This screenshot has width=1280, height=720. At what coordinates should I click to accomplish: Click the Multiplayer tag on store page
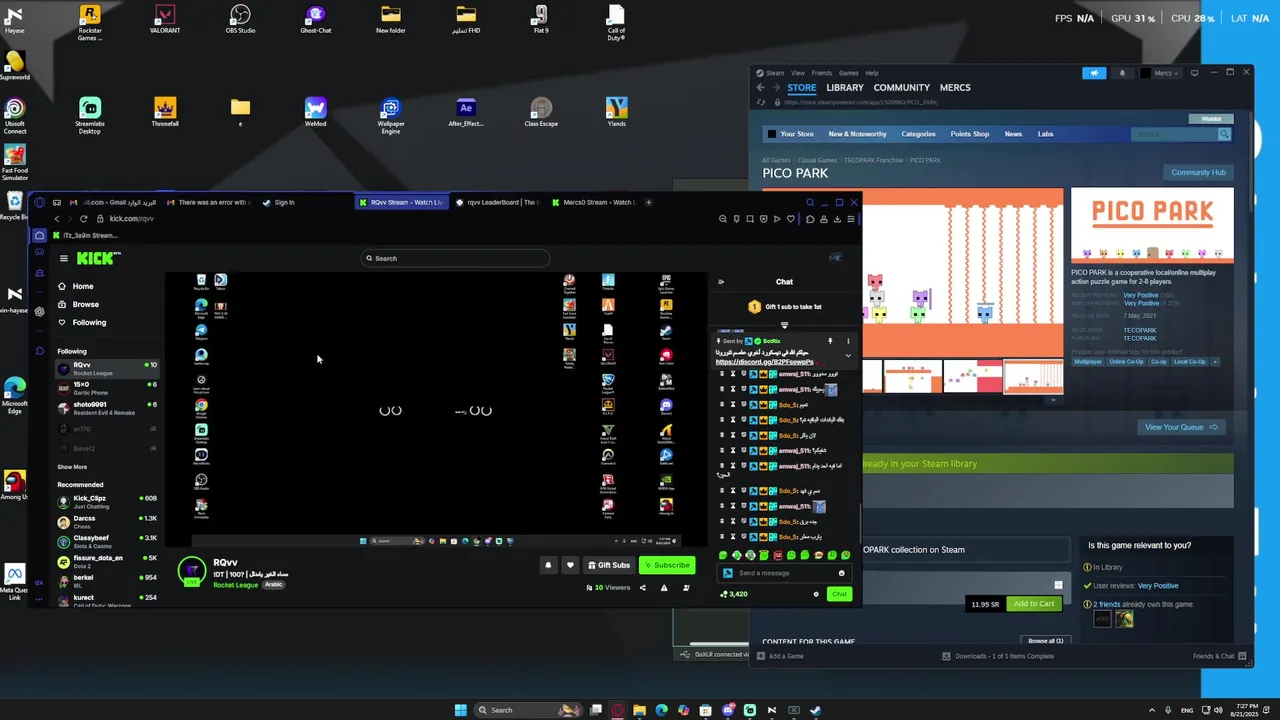[x=1087, y=362]
